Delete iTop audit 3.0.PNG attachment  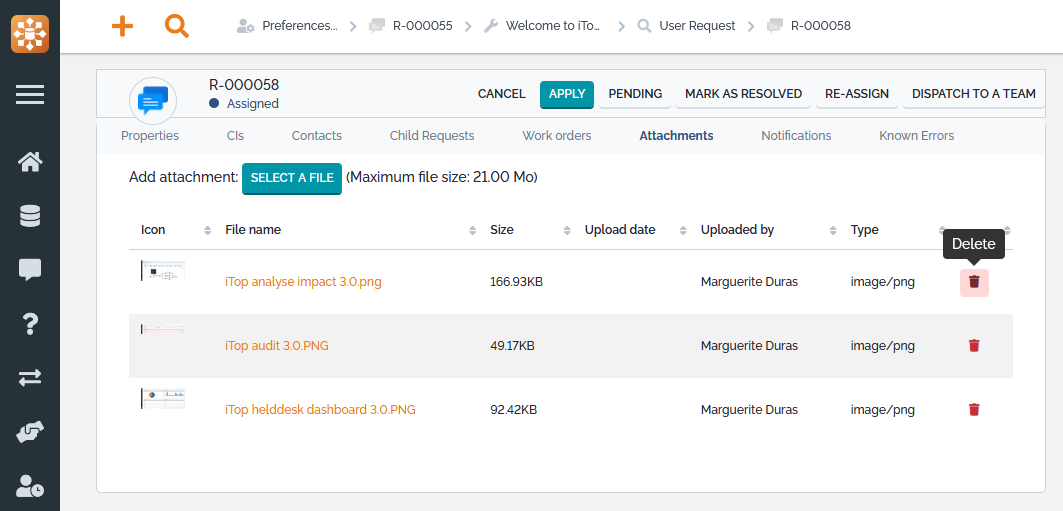(974, 346)
